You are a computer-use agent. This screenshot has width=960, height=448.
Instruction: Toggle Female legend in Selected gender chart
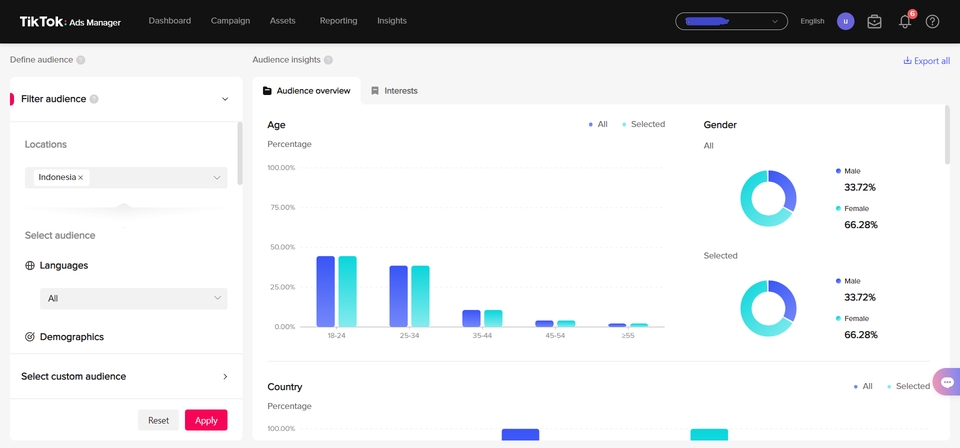tap(852, 319)
